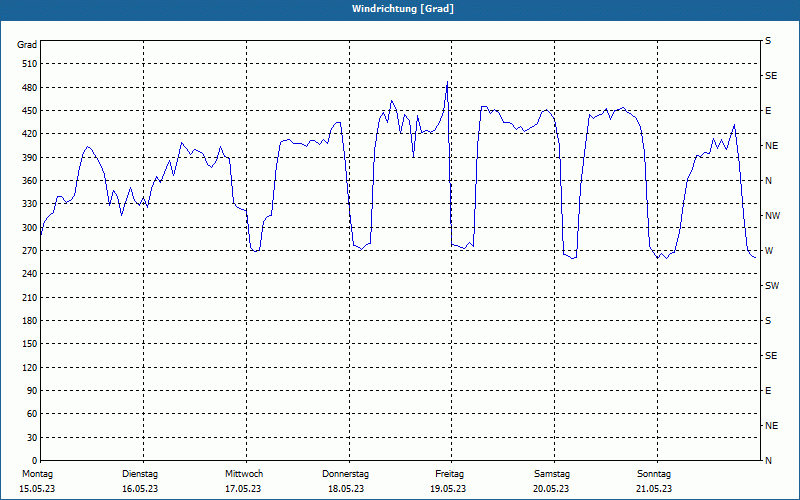Image resolution: width=800 pixels, height=500 pixels.
Task: Select compass label "SE" beside the 480 gridline
Action: 771,76
